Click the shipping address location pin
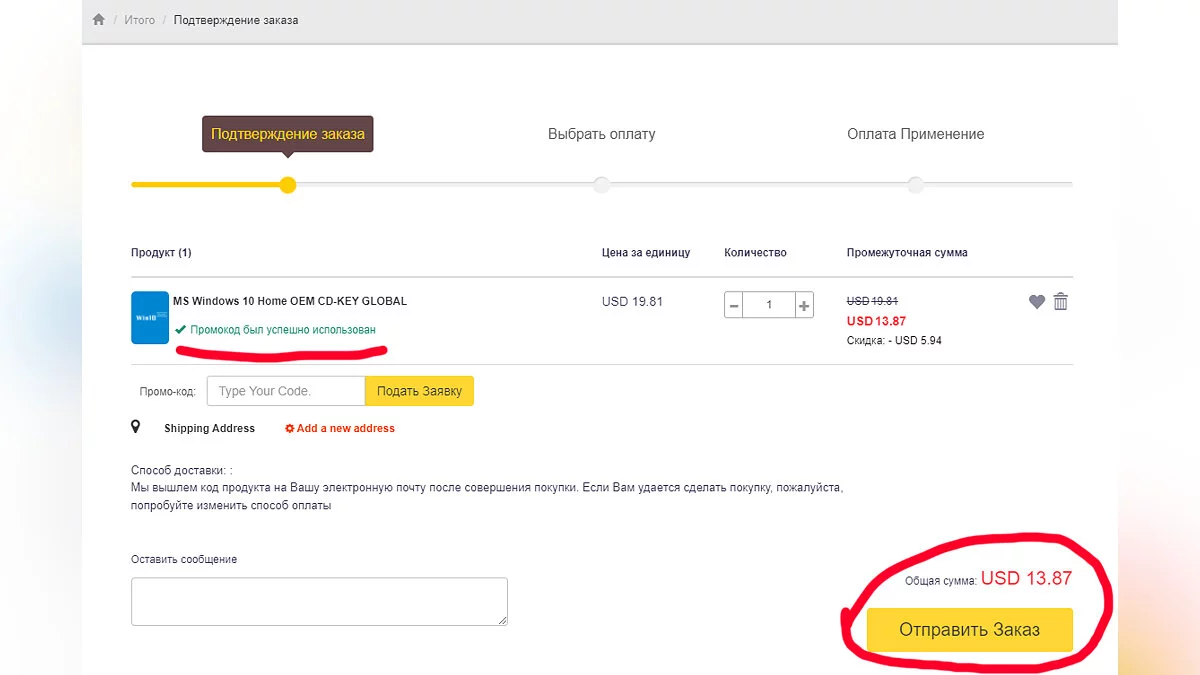 [x=136, y=427]
